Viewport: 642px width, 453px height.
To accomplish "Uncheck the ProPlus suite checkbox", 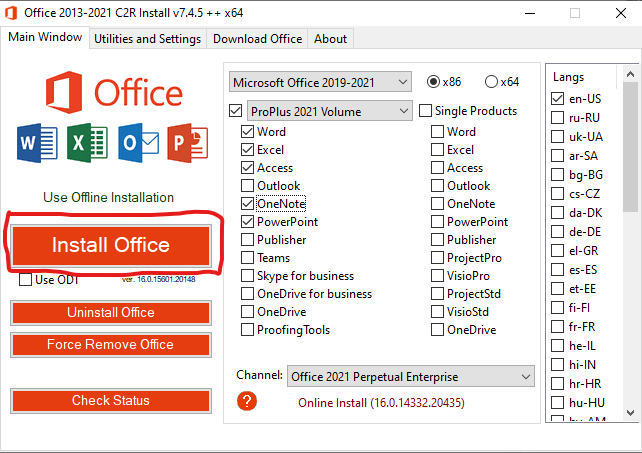I will pos(235,111).
